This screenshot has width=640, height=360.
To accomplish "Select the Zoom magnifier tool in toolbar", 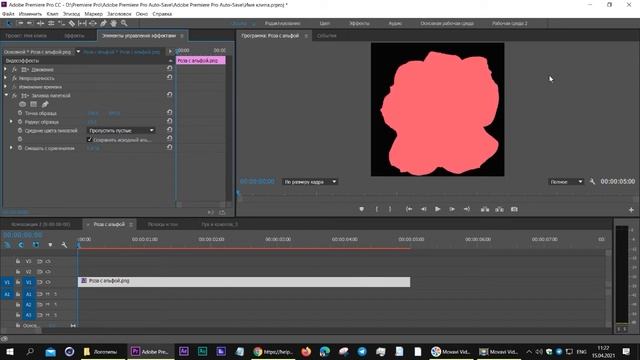I will [124, 24].
